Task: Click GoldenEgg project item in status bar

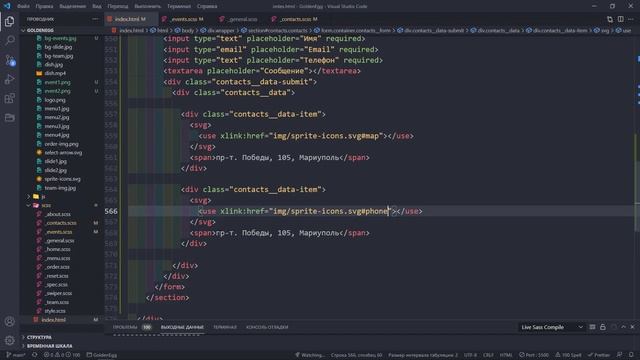Action: coord(102,355)
